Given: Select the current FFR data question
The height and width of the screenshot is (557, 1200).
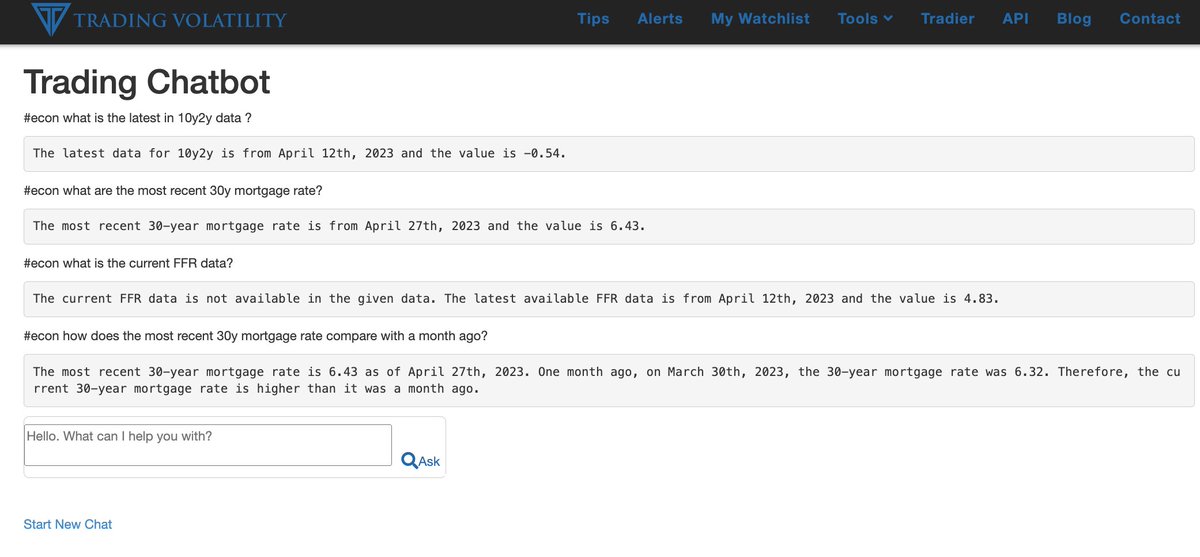Looking at the screenshot, I should click(x=128, y=263).
